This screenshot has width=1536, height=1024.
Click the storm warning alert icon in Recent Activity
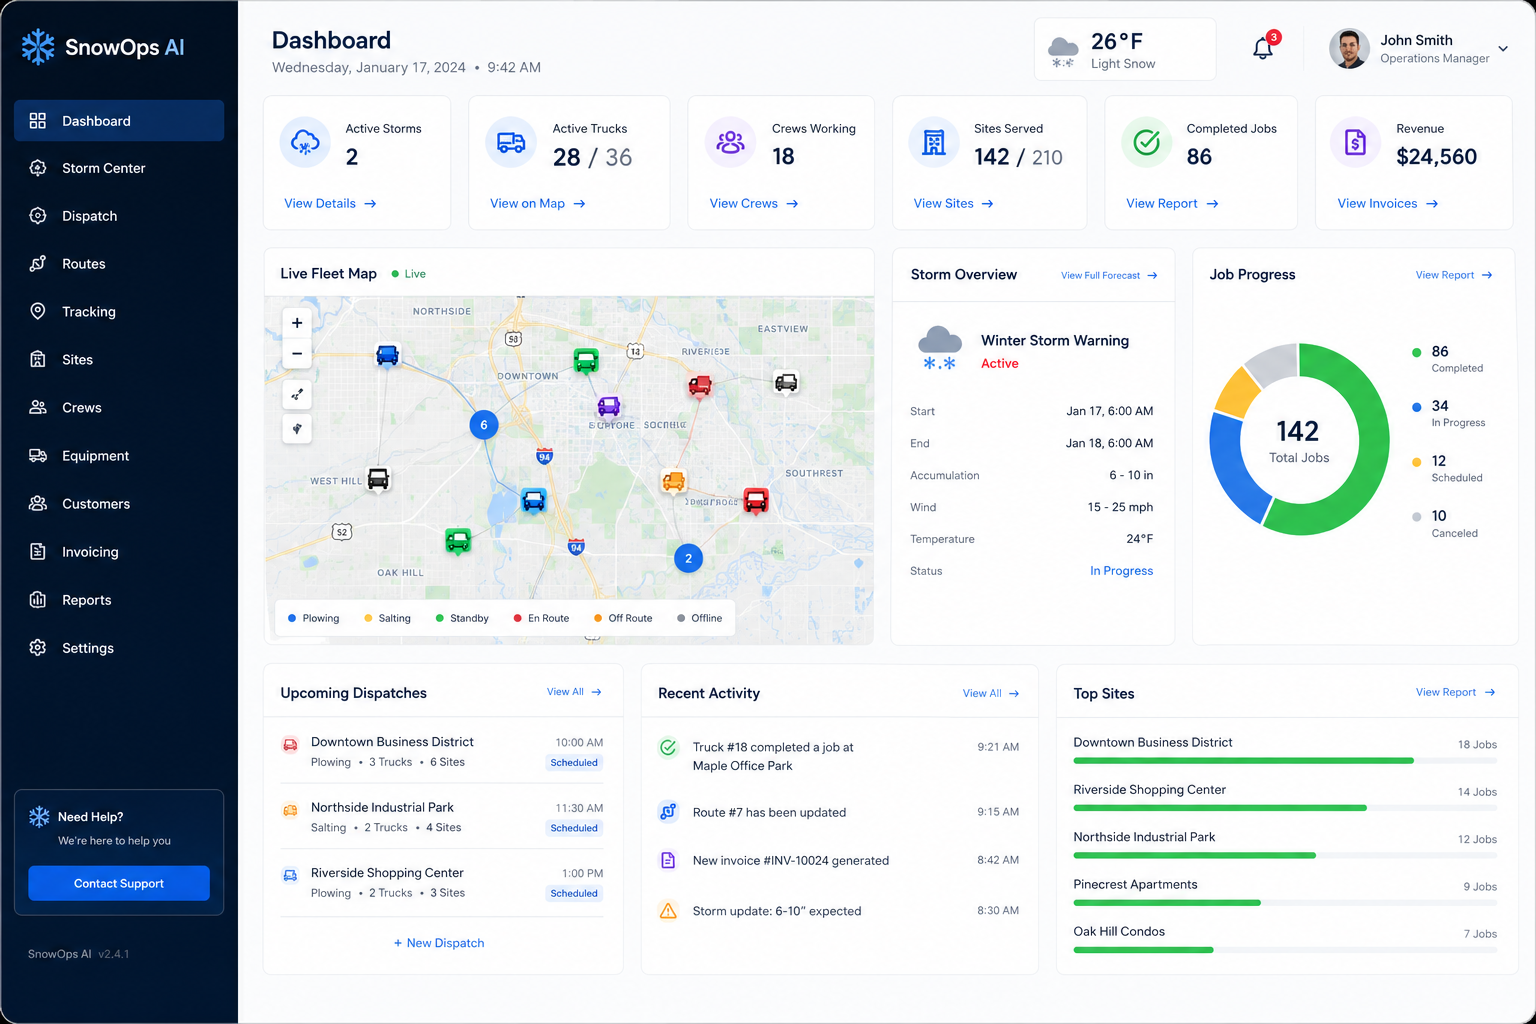point(668,911)
